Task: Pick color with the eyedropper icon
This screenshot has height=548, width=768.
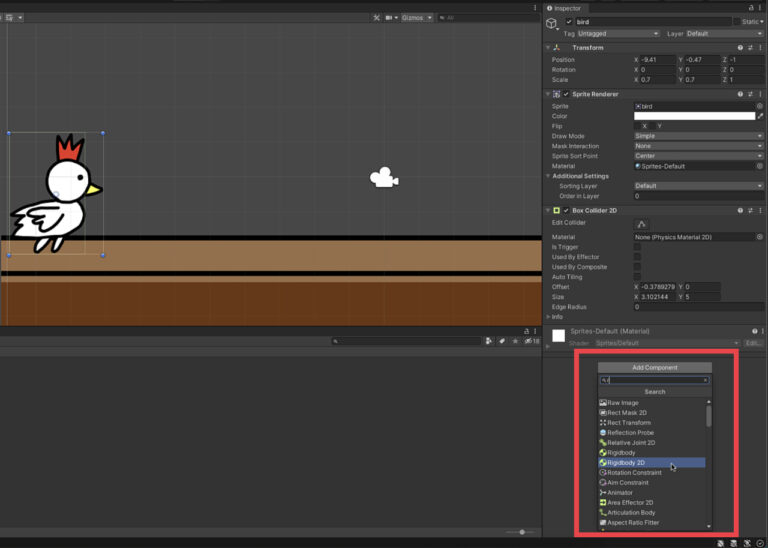Action: [760, 116]
